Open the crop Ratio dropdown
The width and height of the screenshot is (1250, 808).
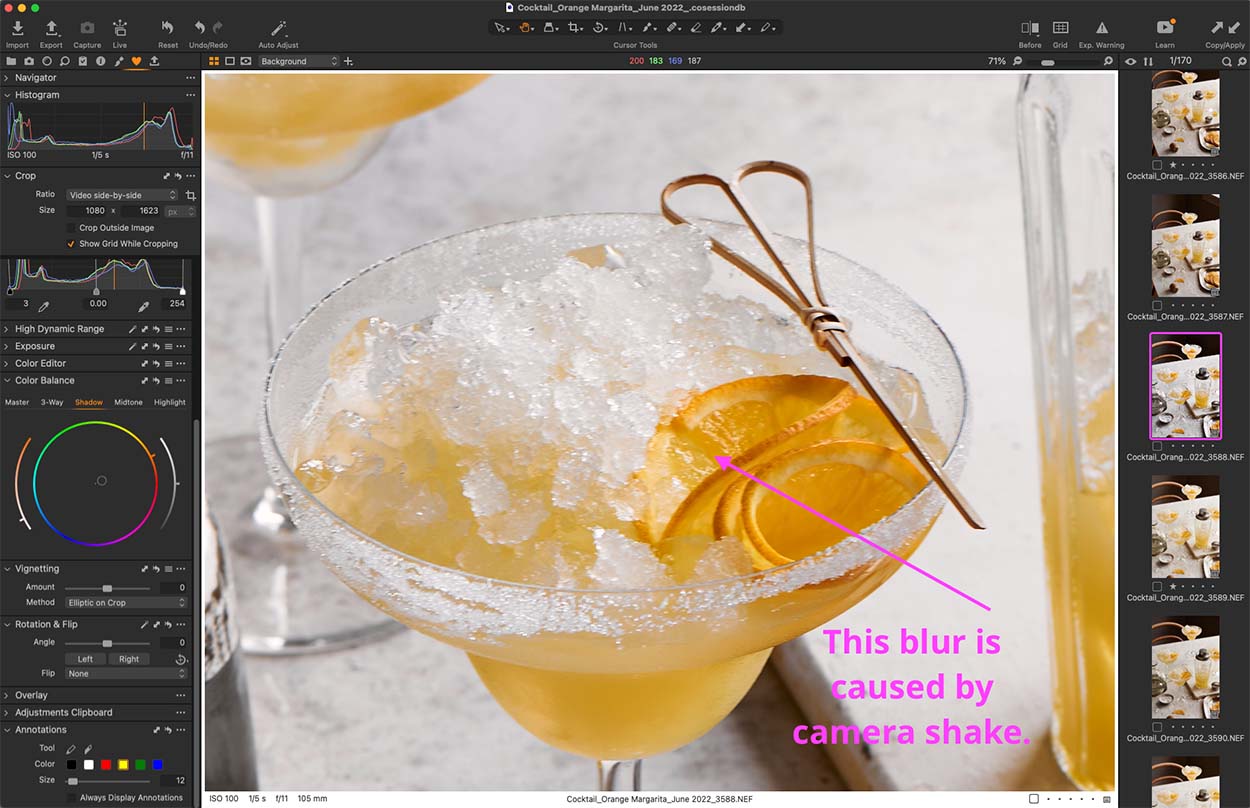(121, 195)
